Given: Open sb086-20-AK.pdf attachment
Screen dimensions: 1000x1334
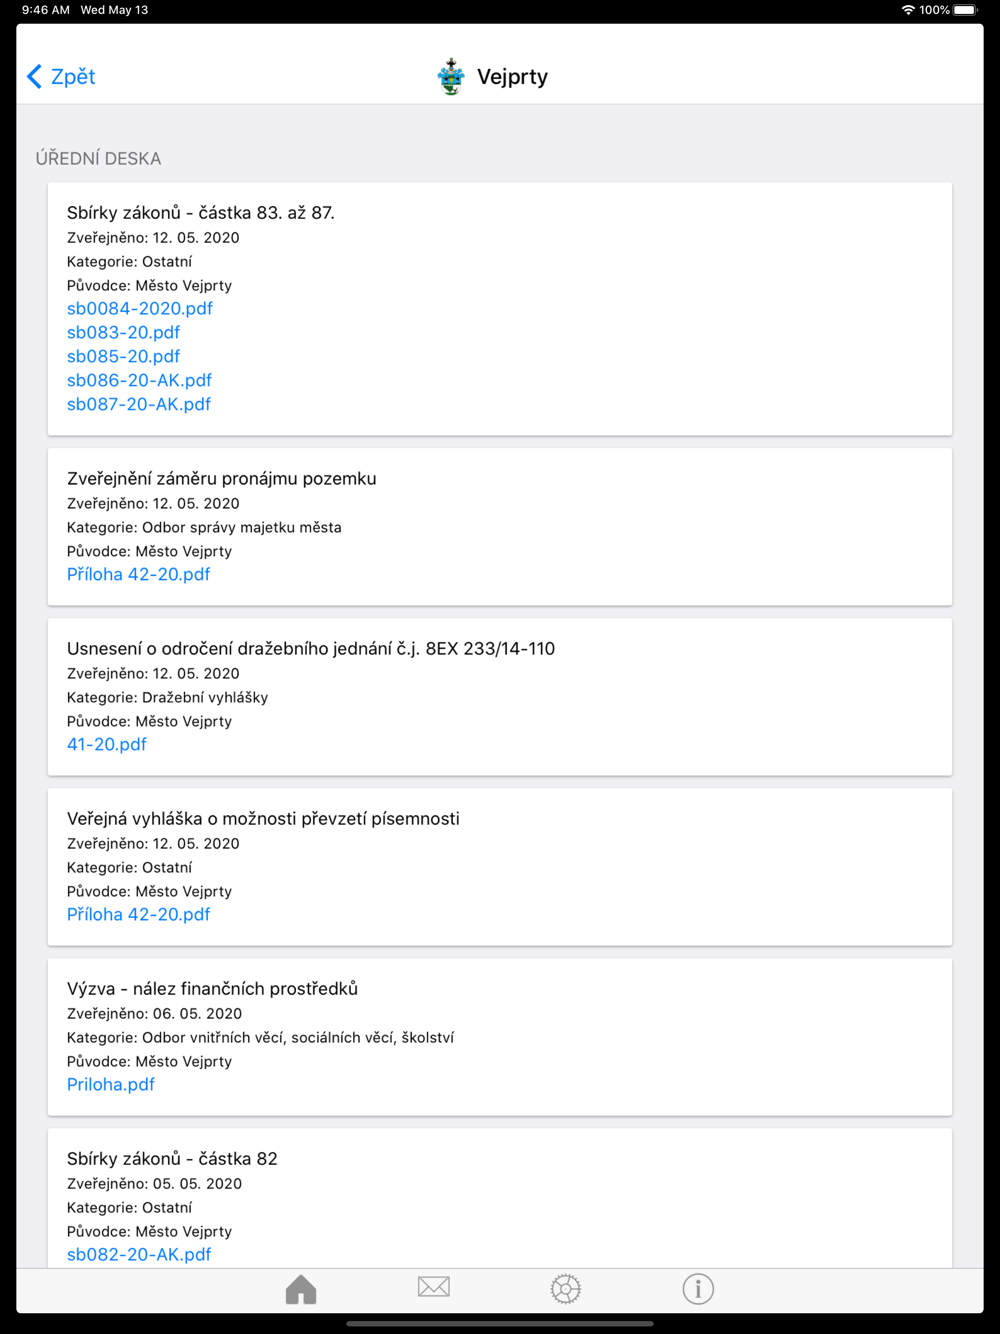Looking at the screenshot, I should coord(139,381).
